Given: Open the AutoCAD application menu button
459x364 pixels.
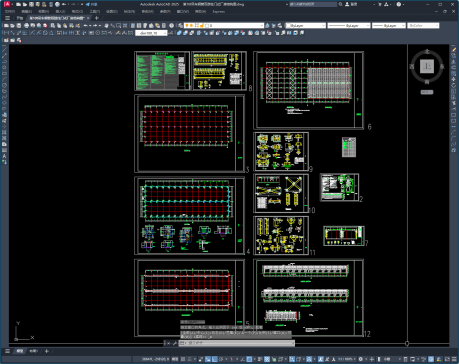Looking at the screenshot, I should pos(7,4).
